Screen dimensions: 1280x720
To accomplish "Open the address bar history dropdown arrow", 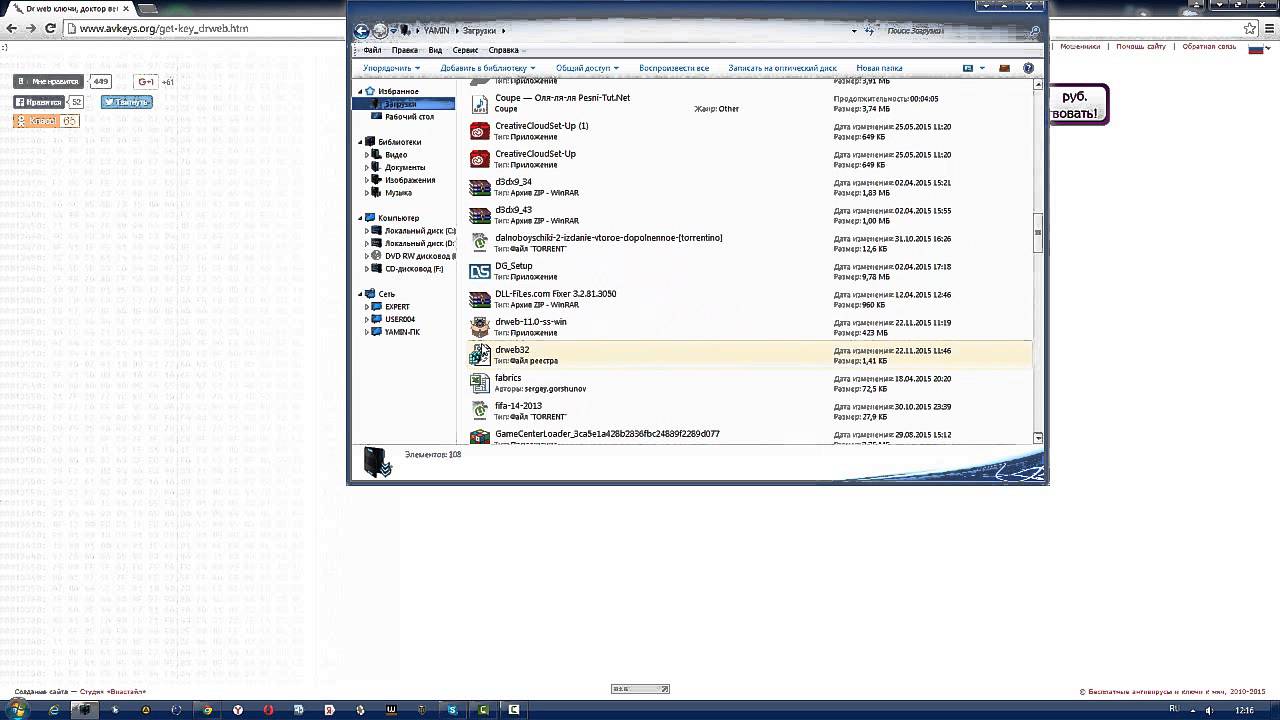I will 854,31.
